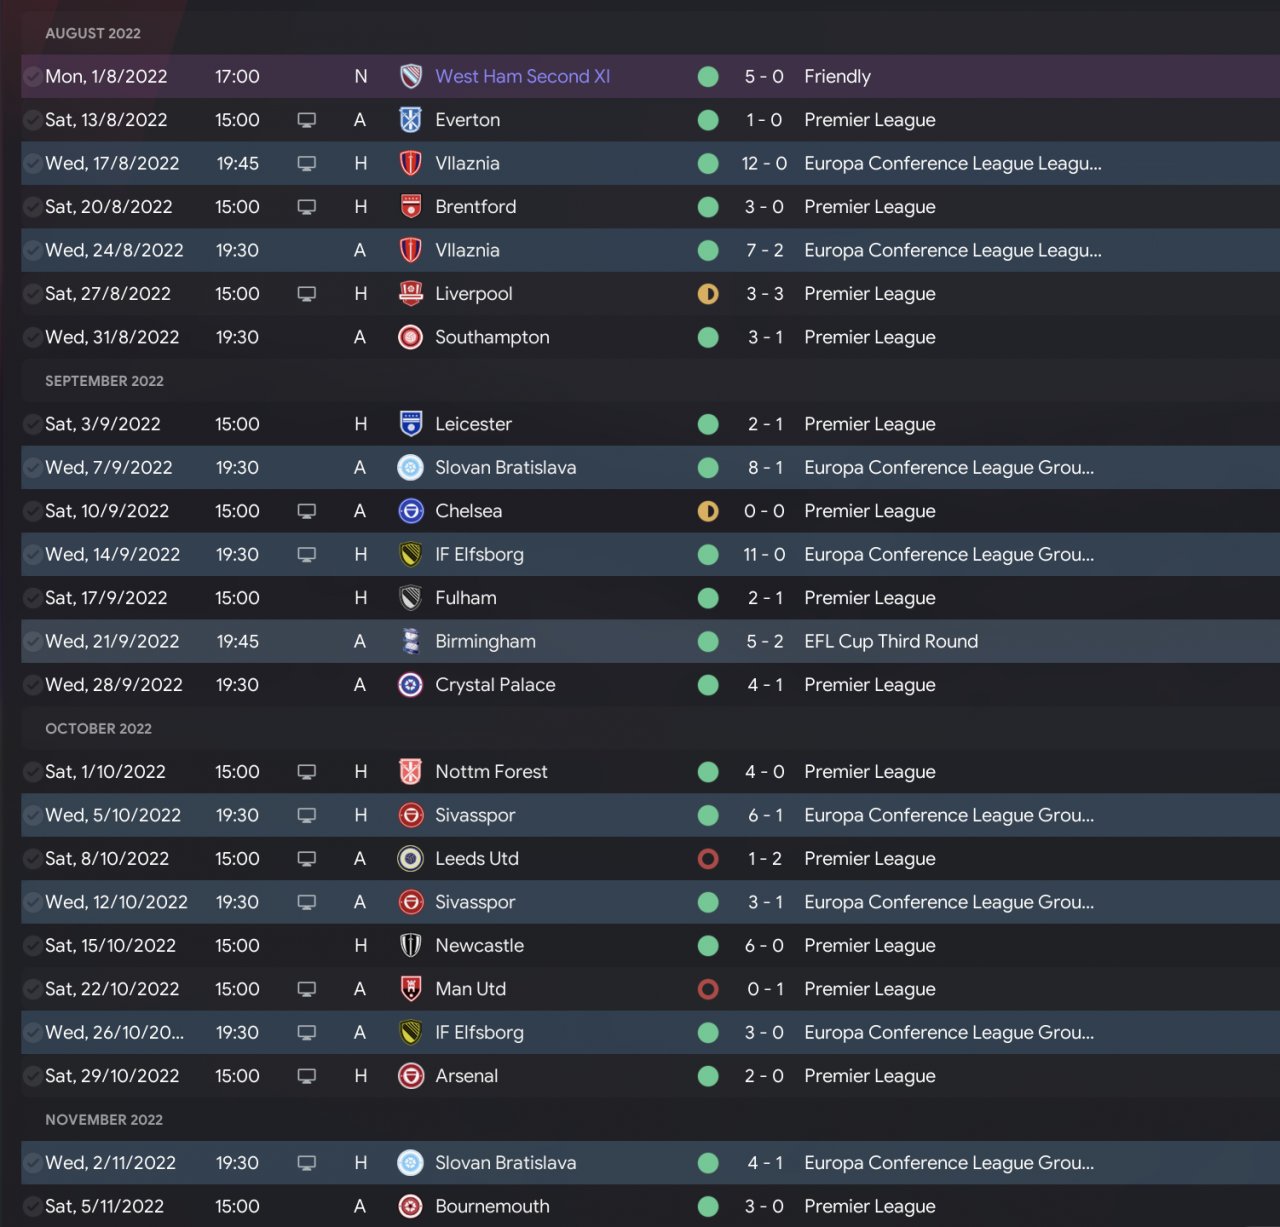The width and height of the screenshot is (1280, 1227).
Task: Click the Everton club badge
Action: point(410,120)
